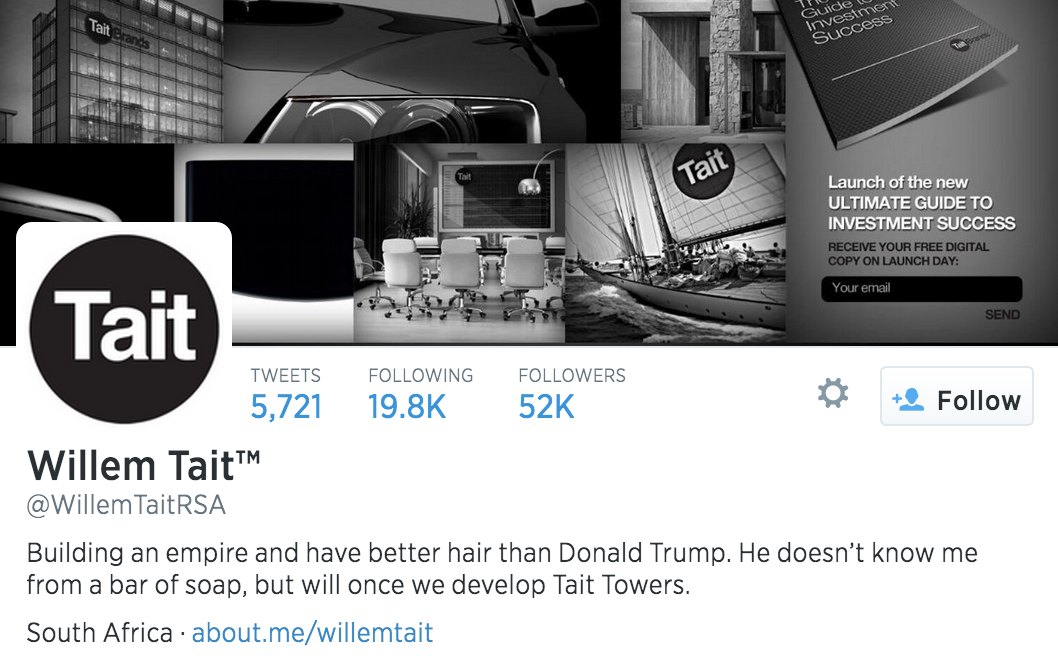Screen dimensions: 1058x668
Task: Open the Tait profile picture
Action: click(124, 329)
